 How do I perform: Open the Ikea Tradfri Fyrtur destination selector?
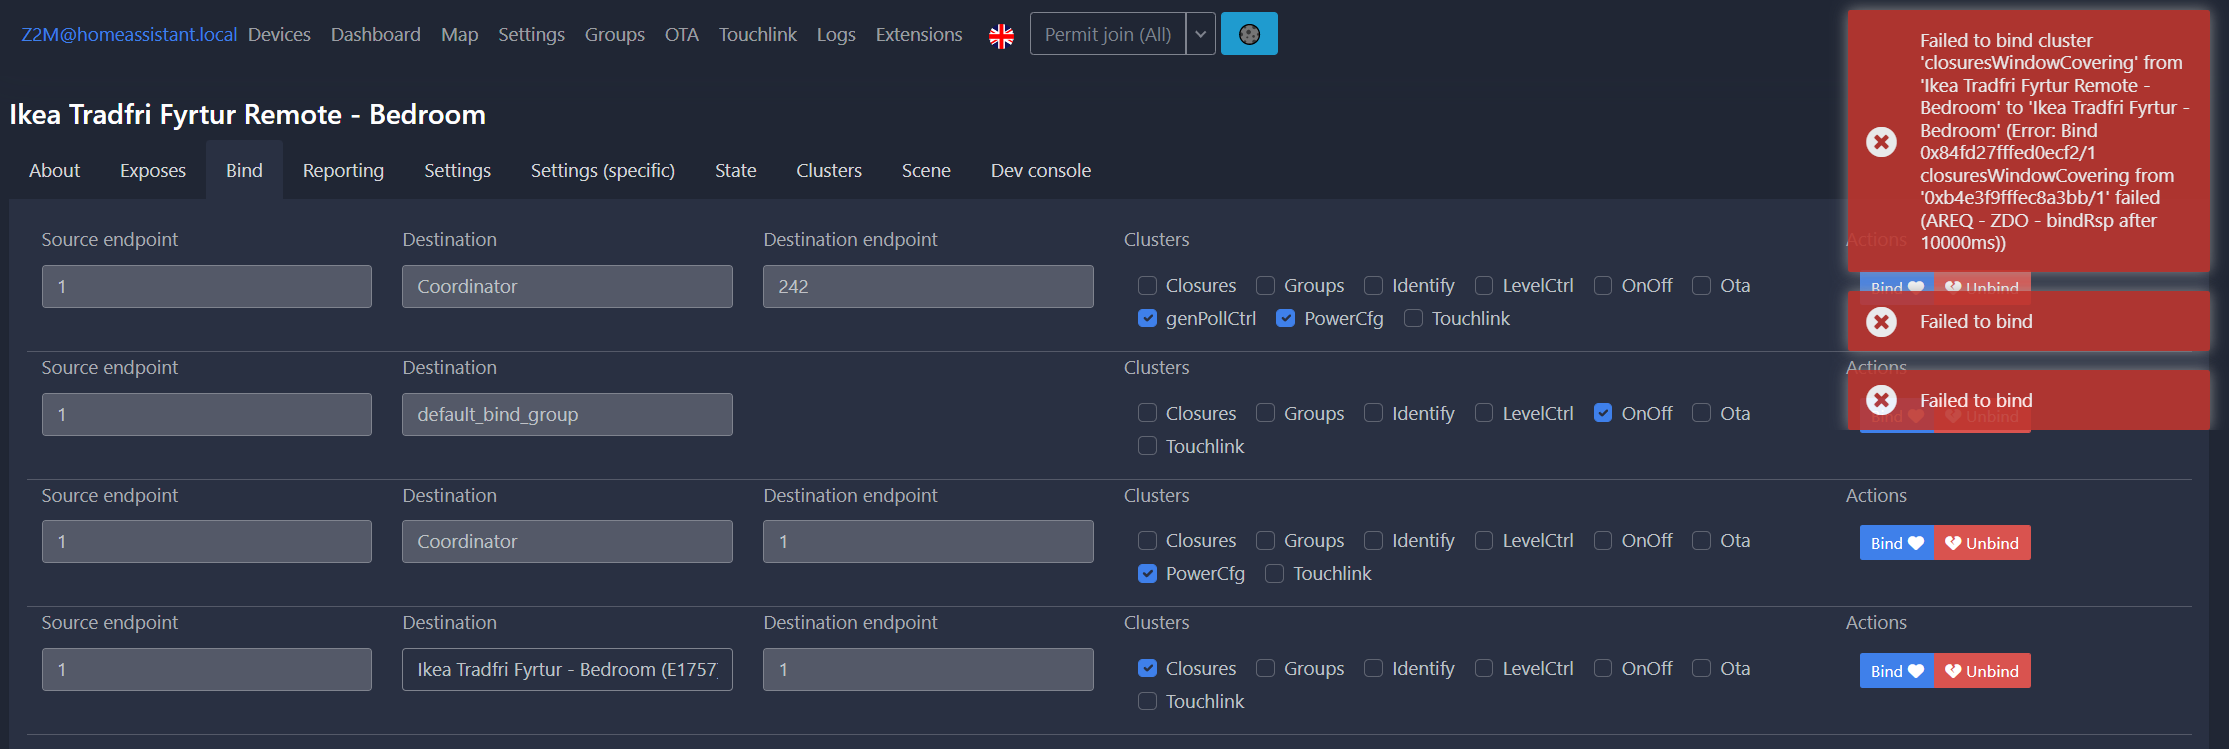click(567, 669)
